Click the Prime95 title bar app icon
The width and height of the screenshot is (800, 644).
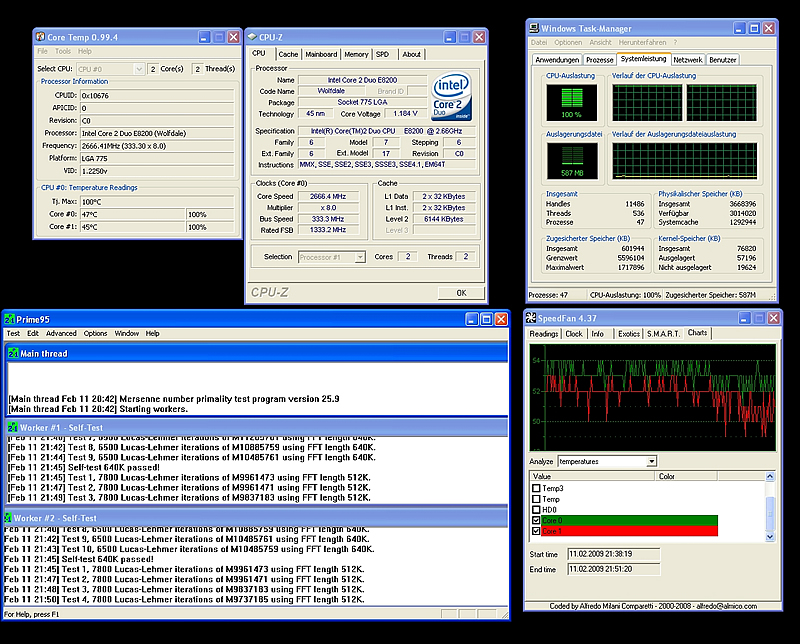tap(10, 319)
